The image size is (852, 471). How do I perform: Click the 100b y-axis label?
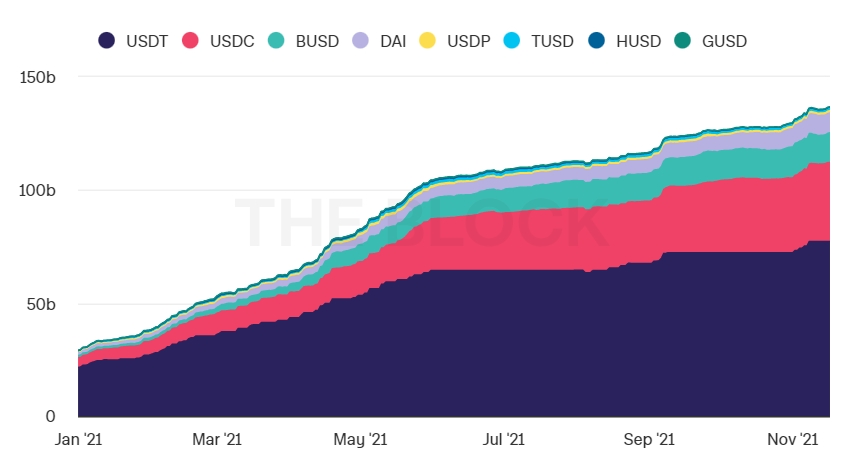[x=36, y=190]
